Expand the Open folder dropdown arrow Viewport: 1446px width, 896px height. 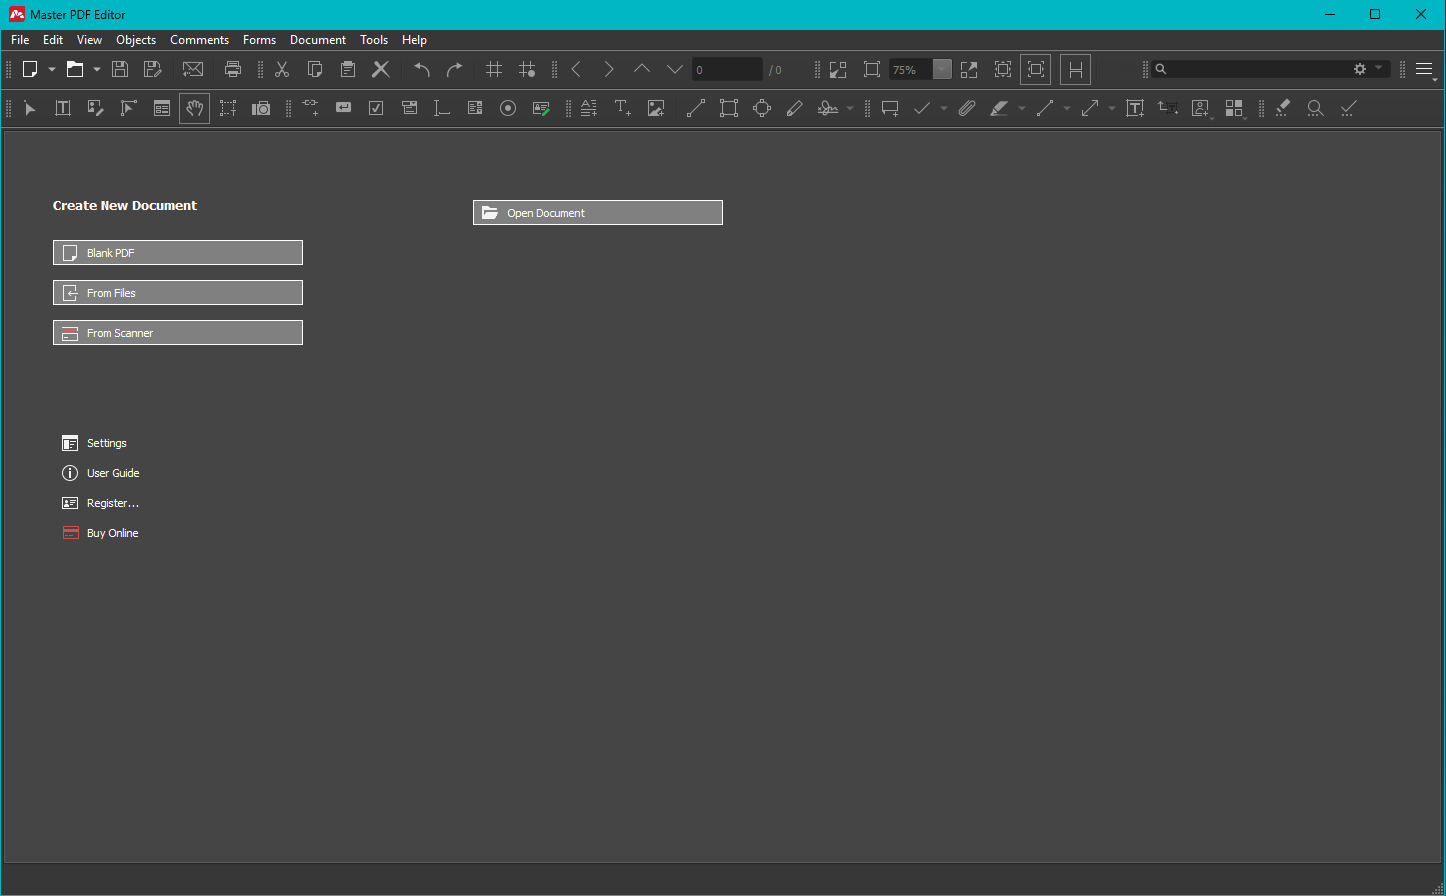coord(97,69)
